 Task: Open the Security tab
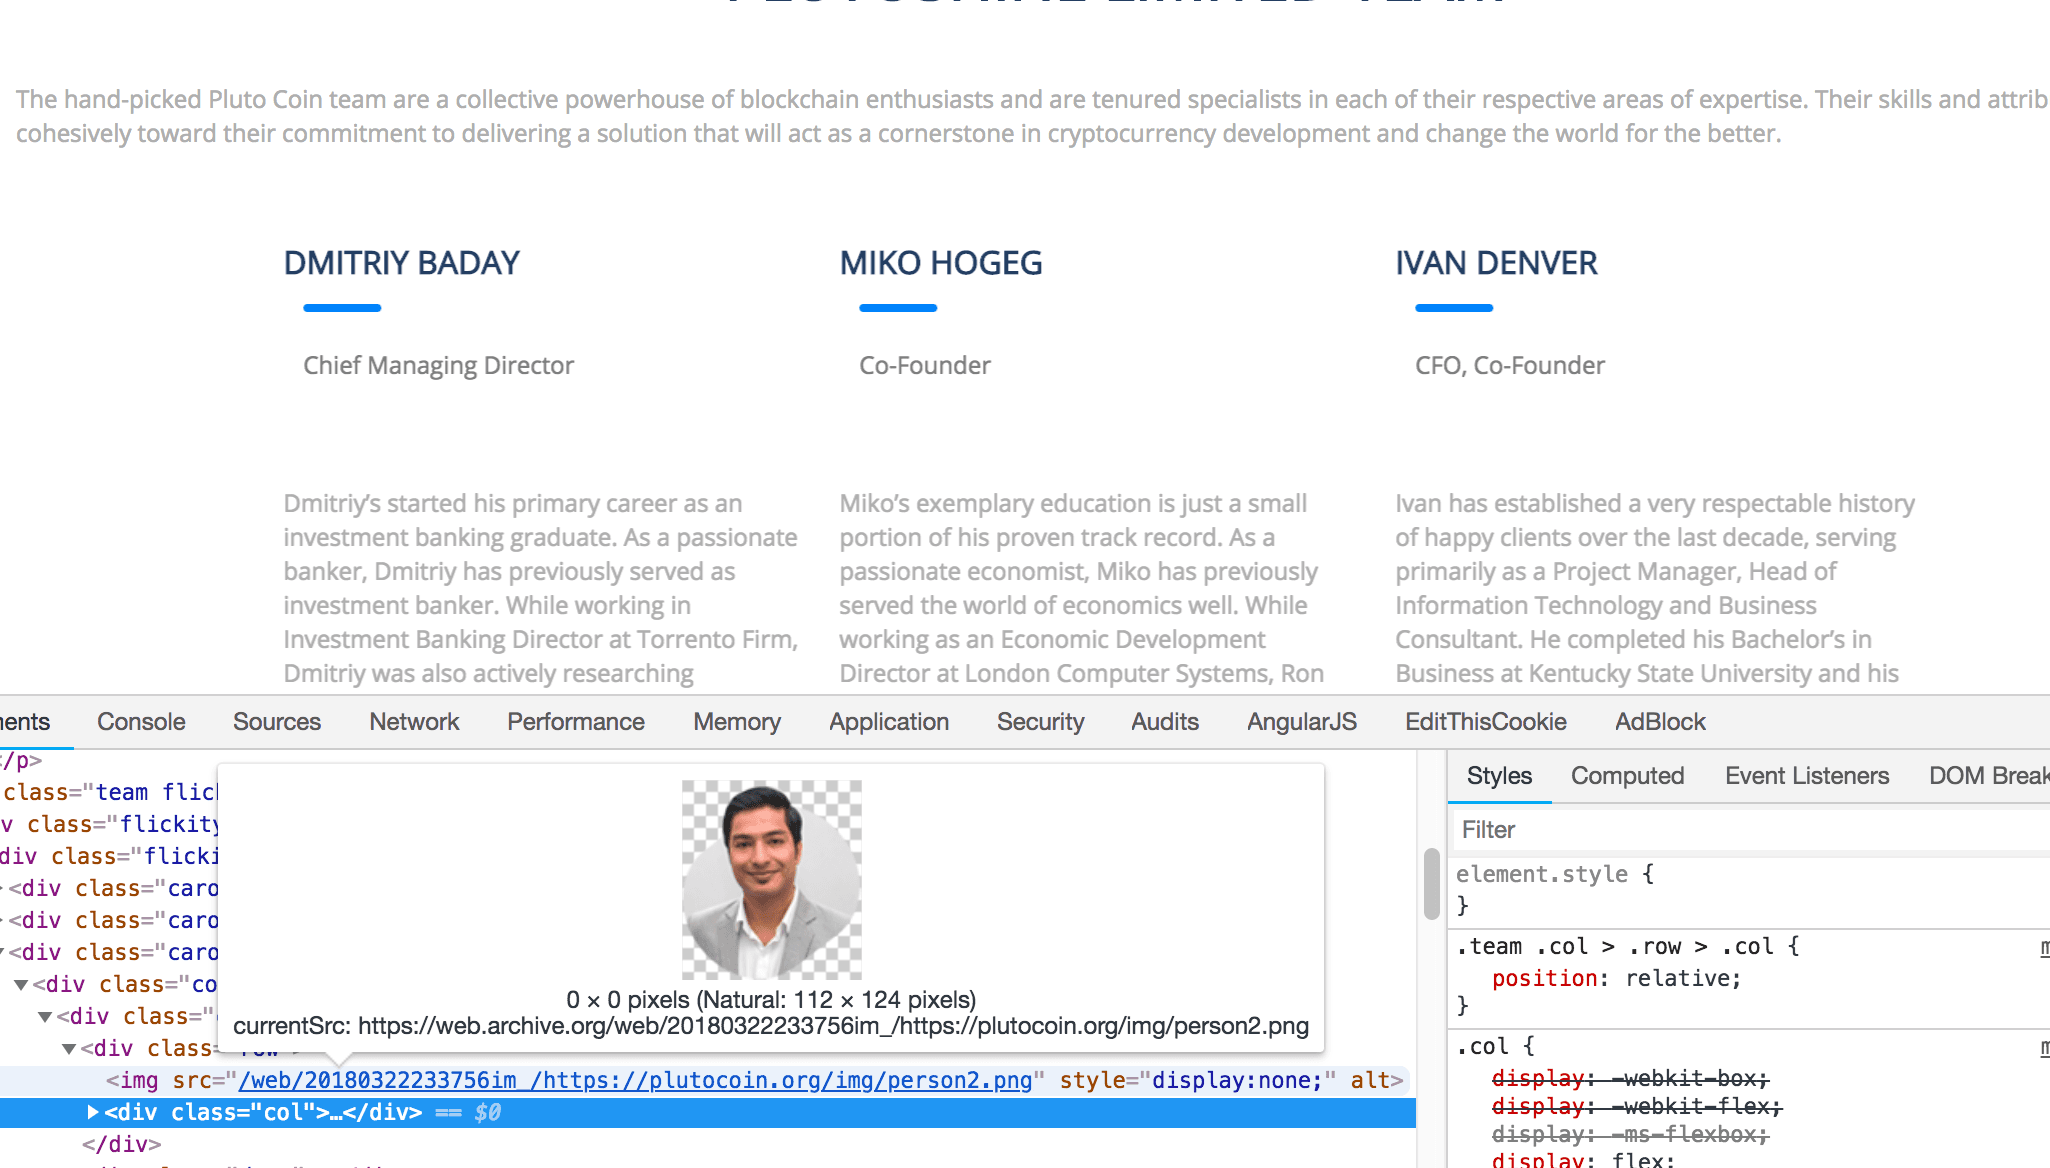point(1040,721)
